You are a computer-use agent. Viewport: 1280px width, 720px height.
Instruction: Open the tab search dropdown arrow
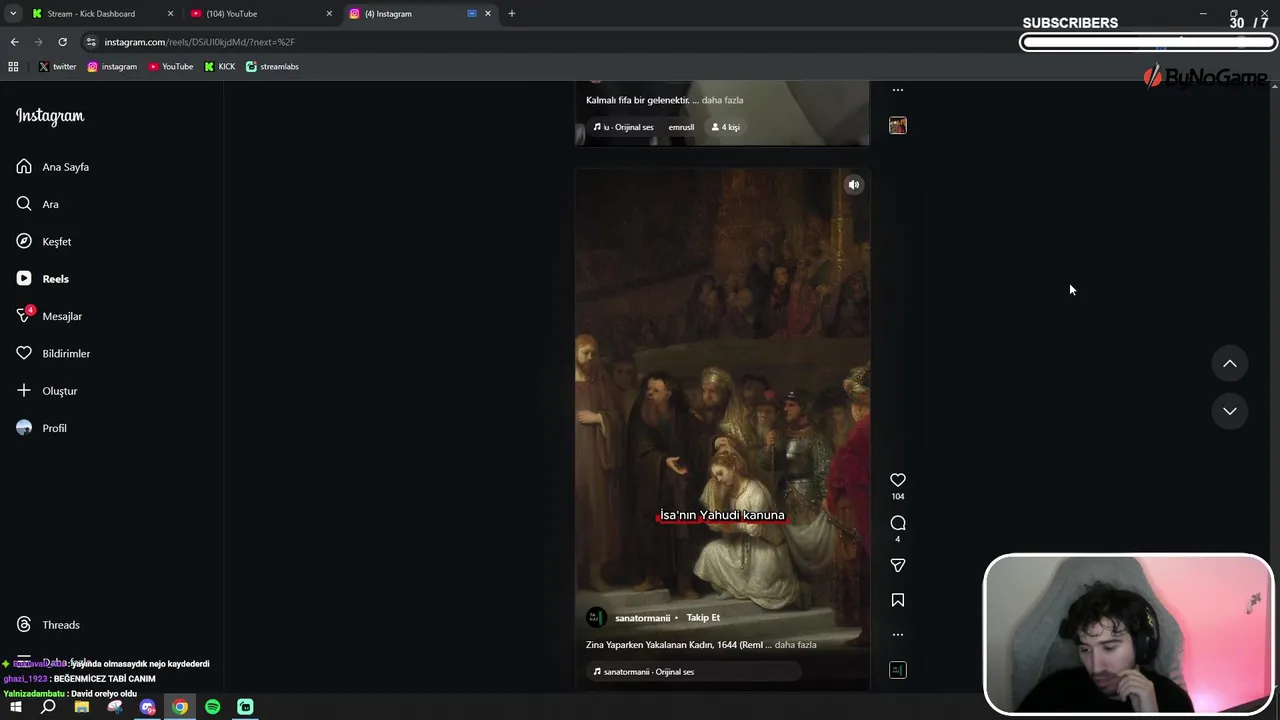pyautogui.click(x=13, y=14)
